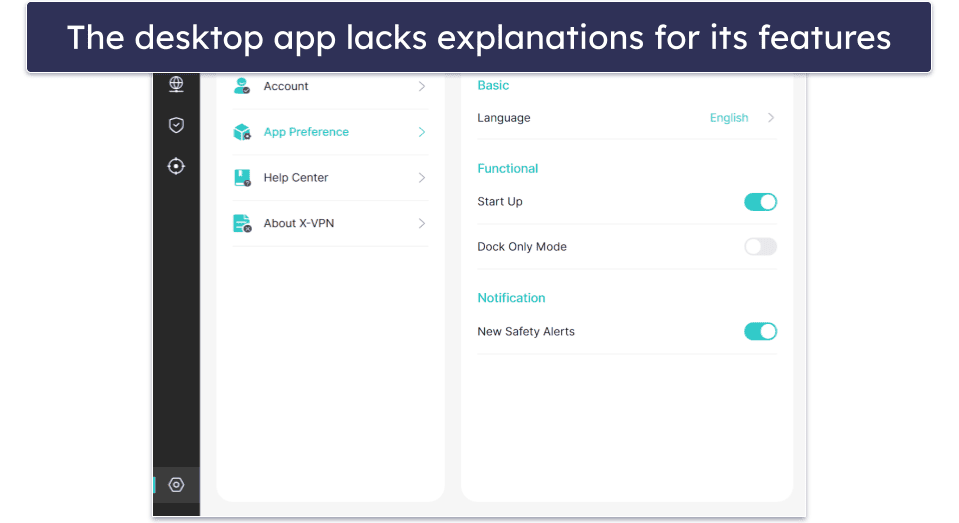This screenshot has width=959, height=523.
Task: Enable Dock Only Mode switch
Action: coord(760,247)
